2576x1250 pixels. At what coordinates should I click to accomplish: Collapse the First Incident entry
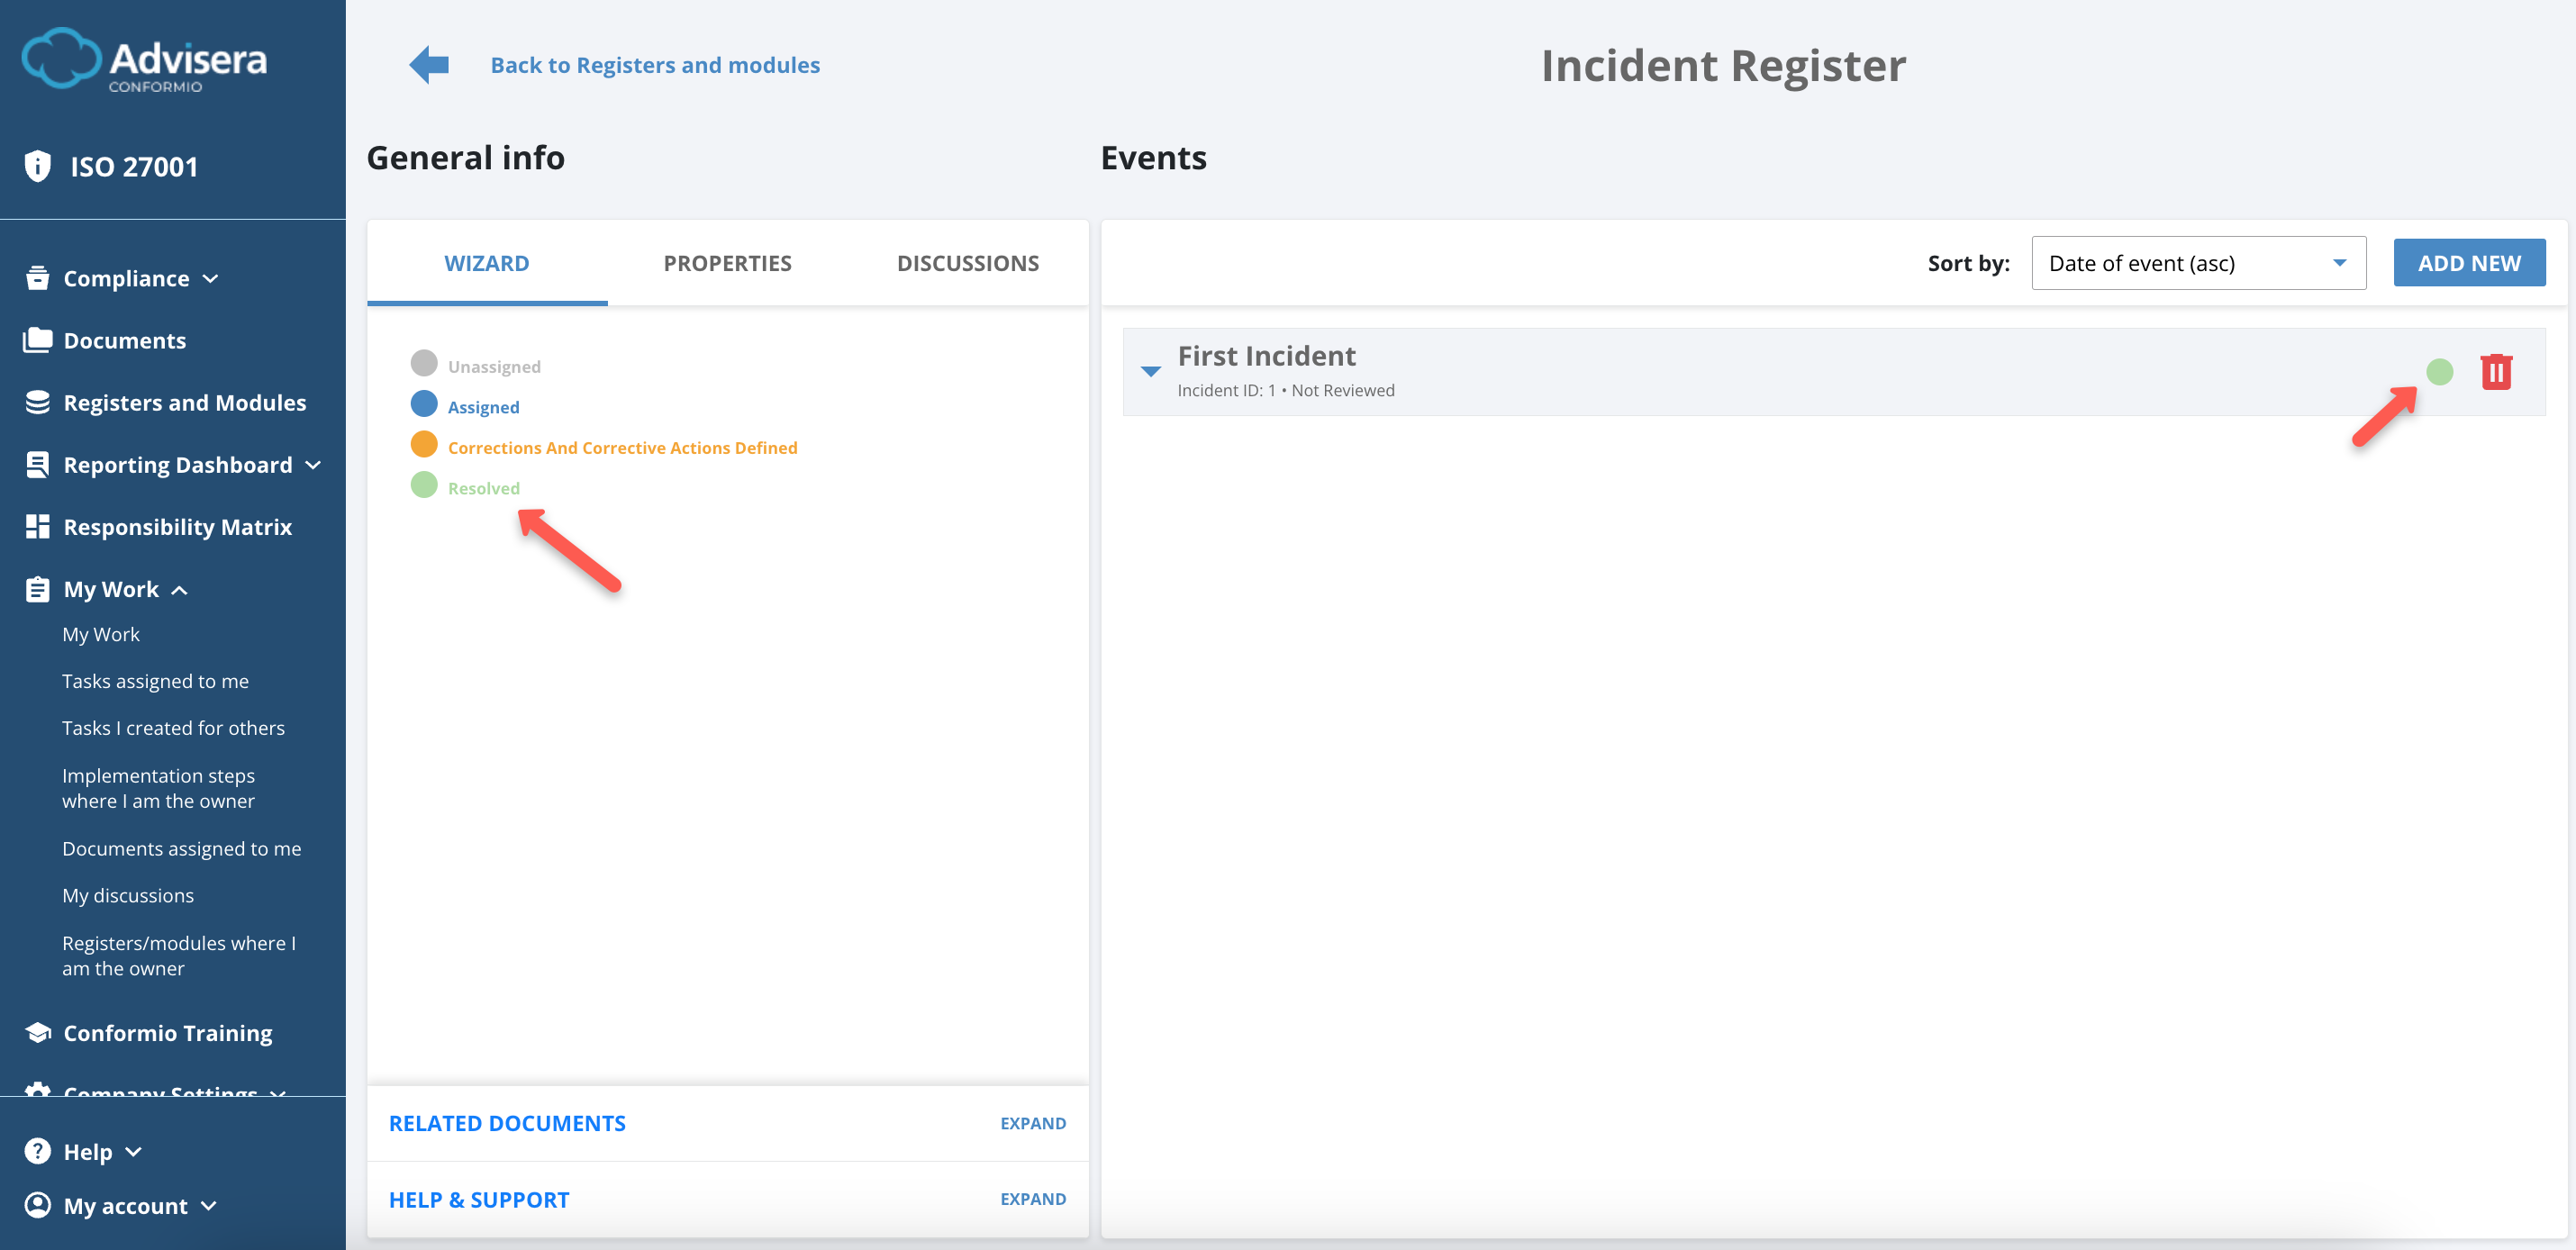point(1149,372)
